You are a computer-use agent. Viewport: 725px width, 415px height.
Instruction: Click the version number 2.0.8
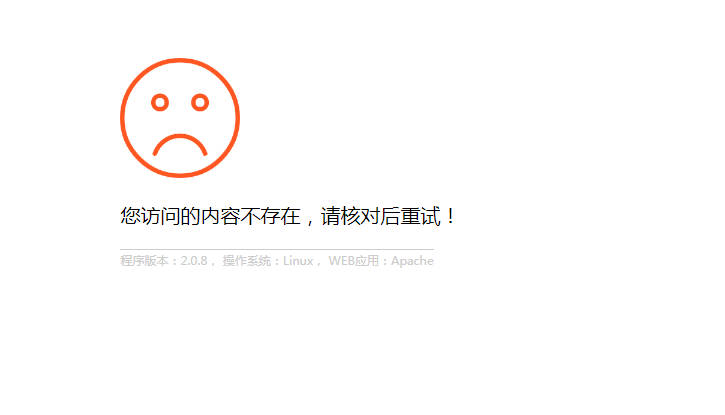coord(194,261)
